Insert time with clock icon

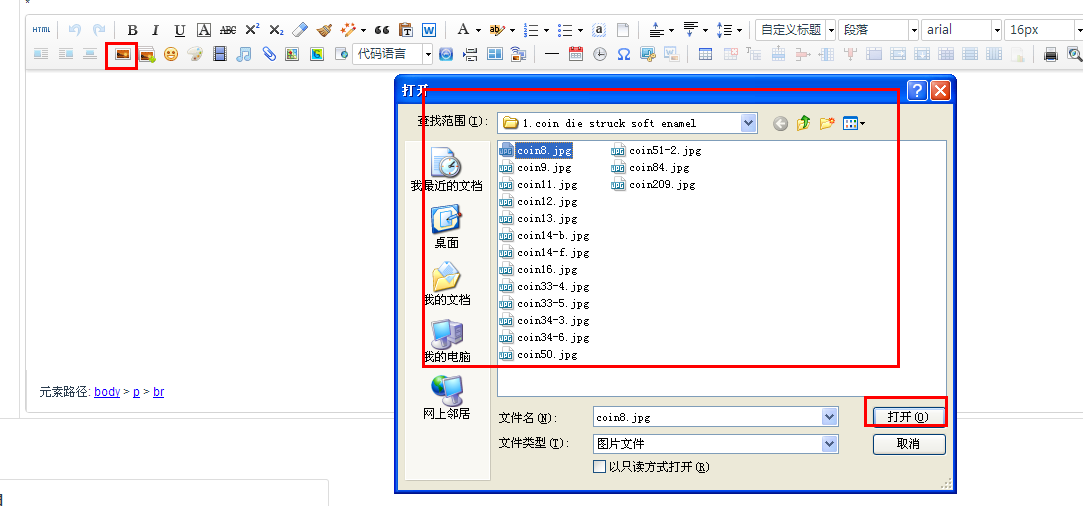coord(600,54)
